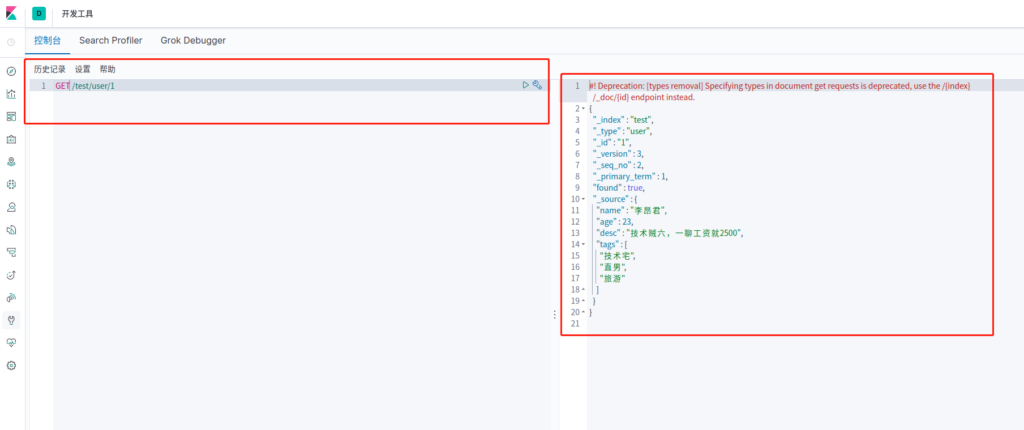
Task: Open 历史记录 (History) in console
Action: pos(50,70)
